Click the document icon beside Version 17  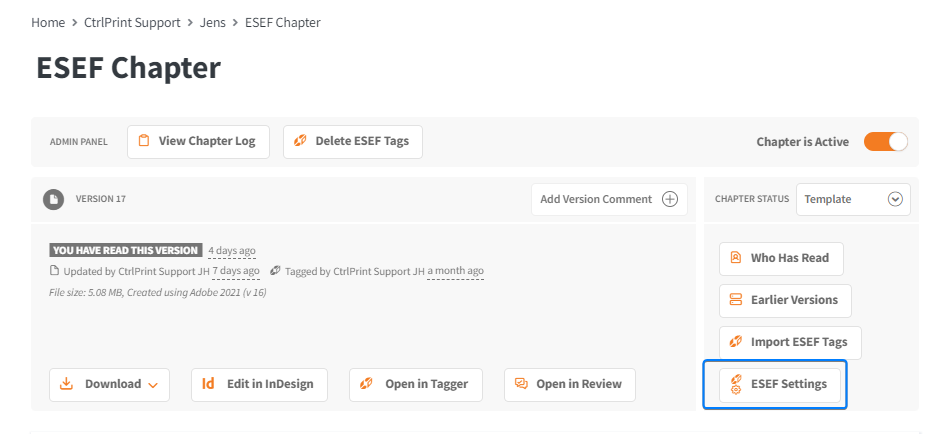53,199
